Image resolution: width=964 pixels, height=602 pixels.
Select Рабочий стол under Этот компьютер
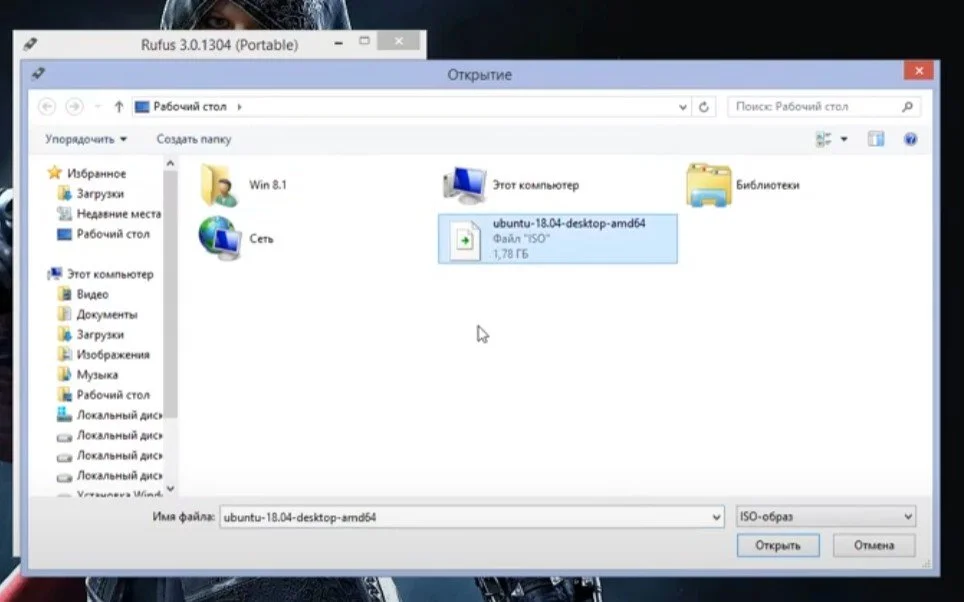tap(113, 395)
